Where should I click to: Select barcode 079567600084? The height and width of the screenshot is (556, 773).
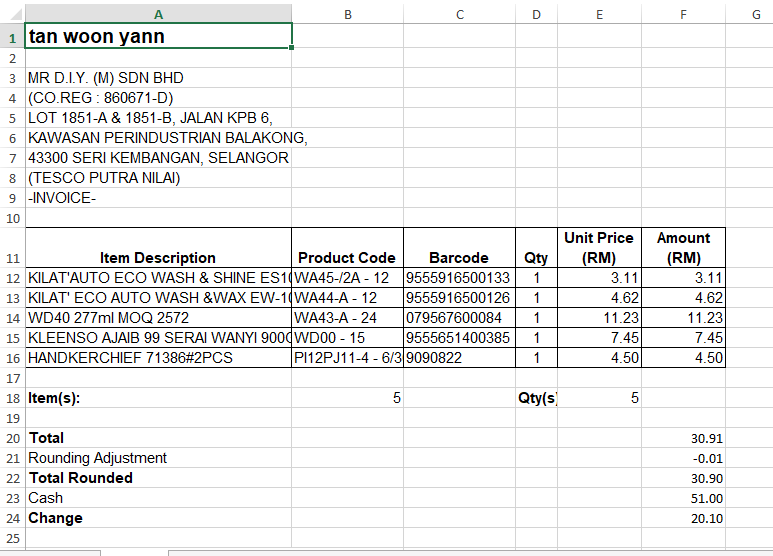[459, 318]
